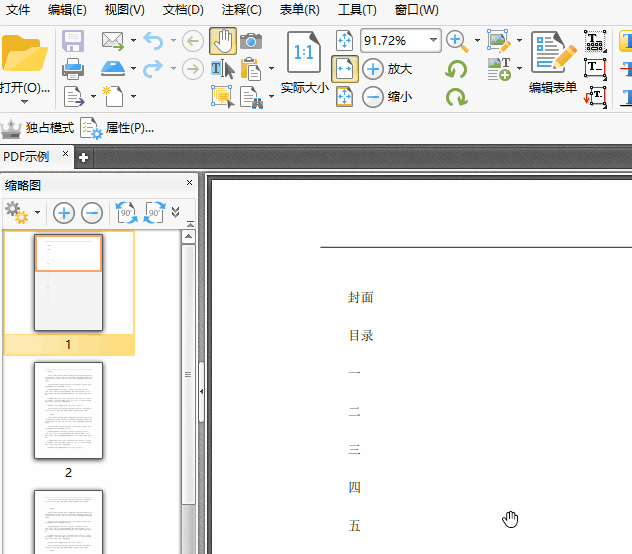Image resolution: width=632 pixels, height=554 pixels.
Task: Go to previous view arrow
Action: [x=193, y=41]
